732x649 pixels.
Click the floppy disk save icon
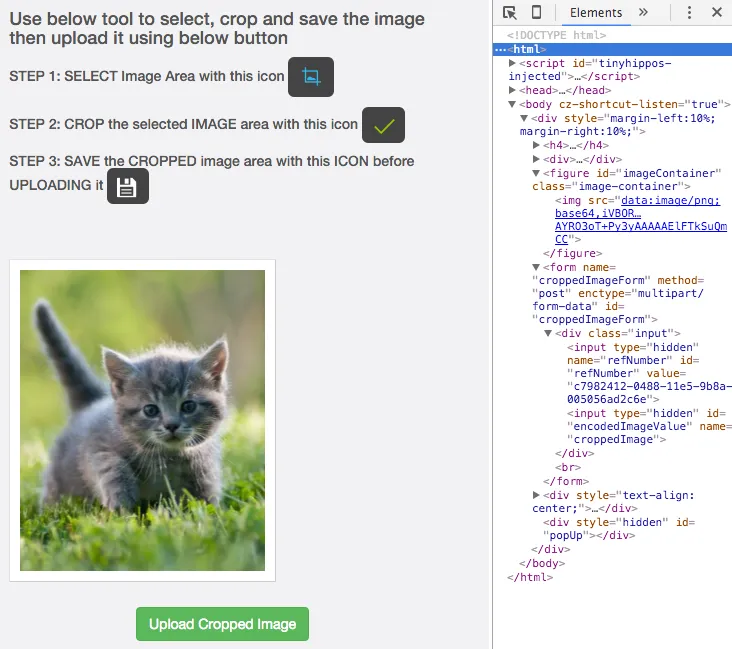pos(128,186)
